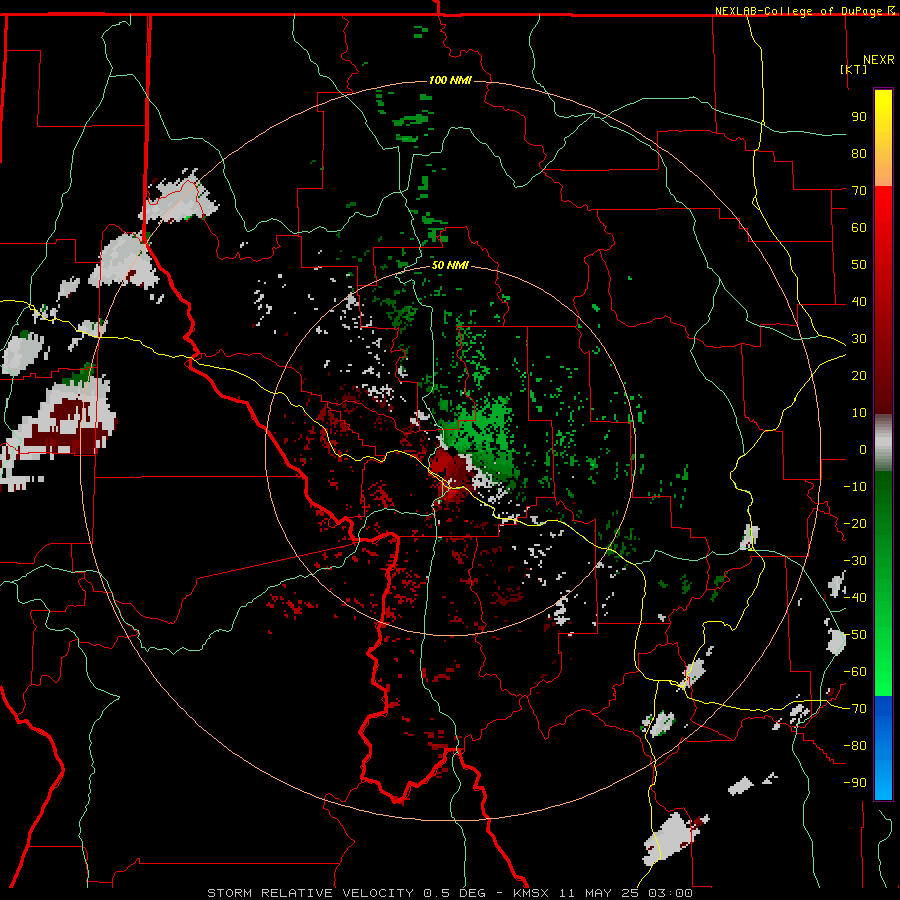Viewport: 900px width, 900px height.
Task: Click the 100 NMI range ring label
Action: [x=450, y=80]
